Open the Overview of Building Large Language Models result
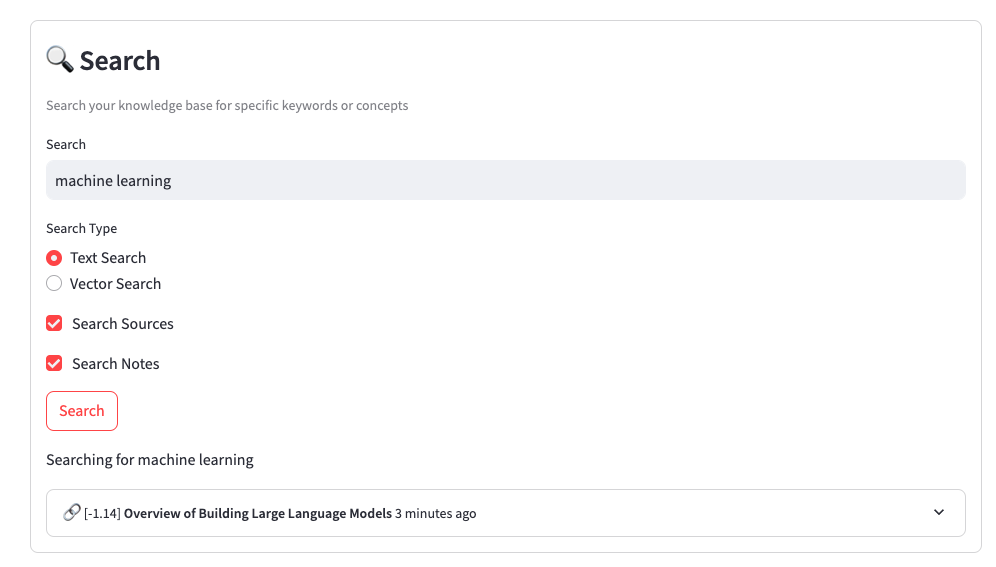The image size is (996, 567). tap(257, 514)
